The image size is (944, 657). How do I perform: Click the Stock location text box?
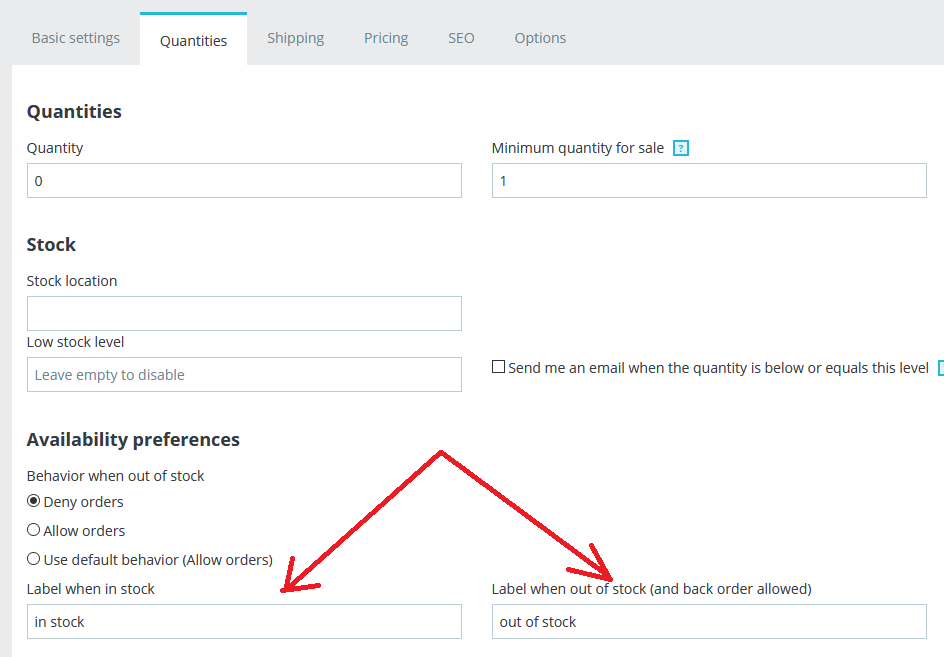point(244,313)
